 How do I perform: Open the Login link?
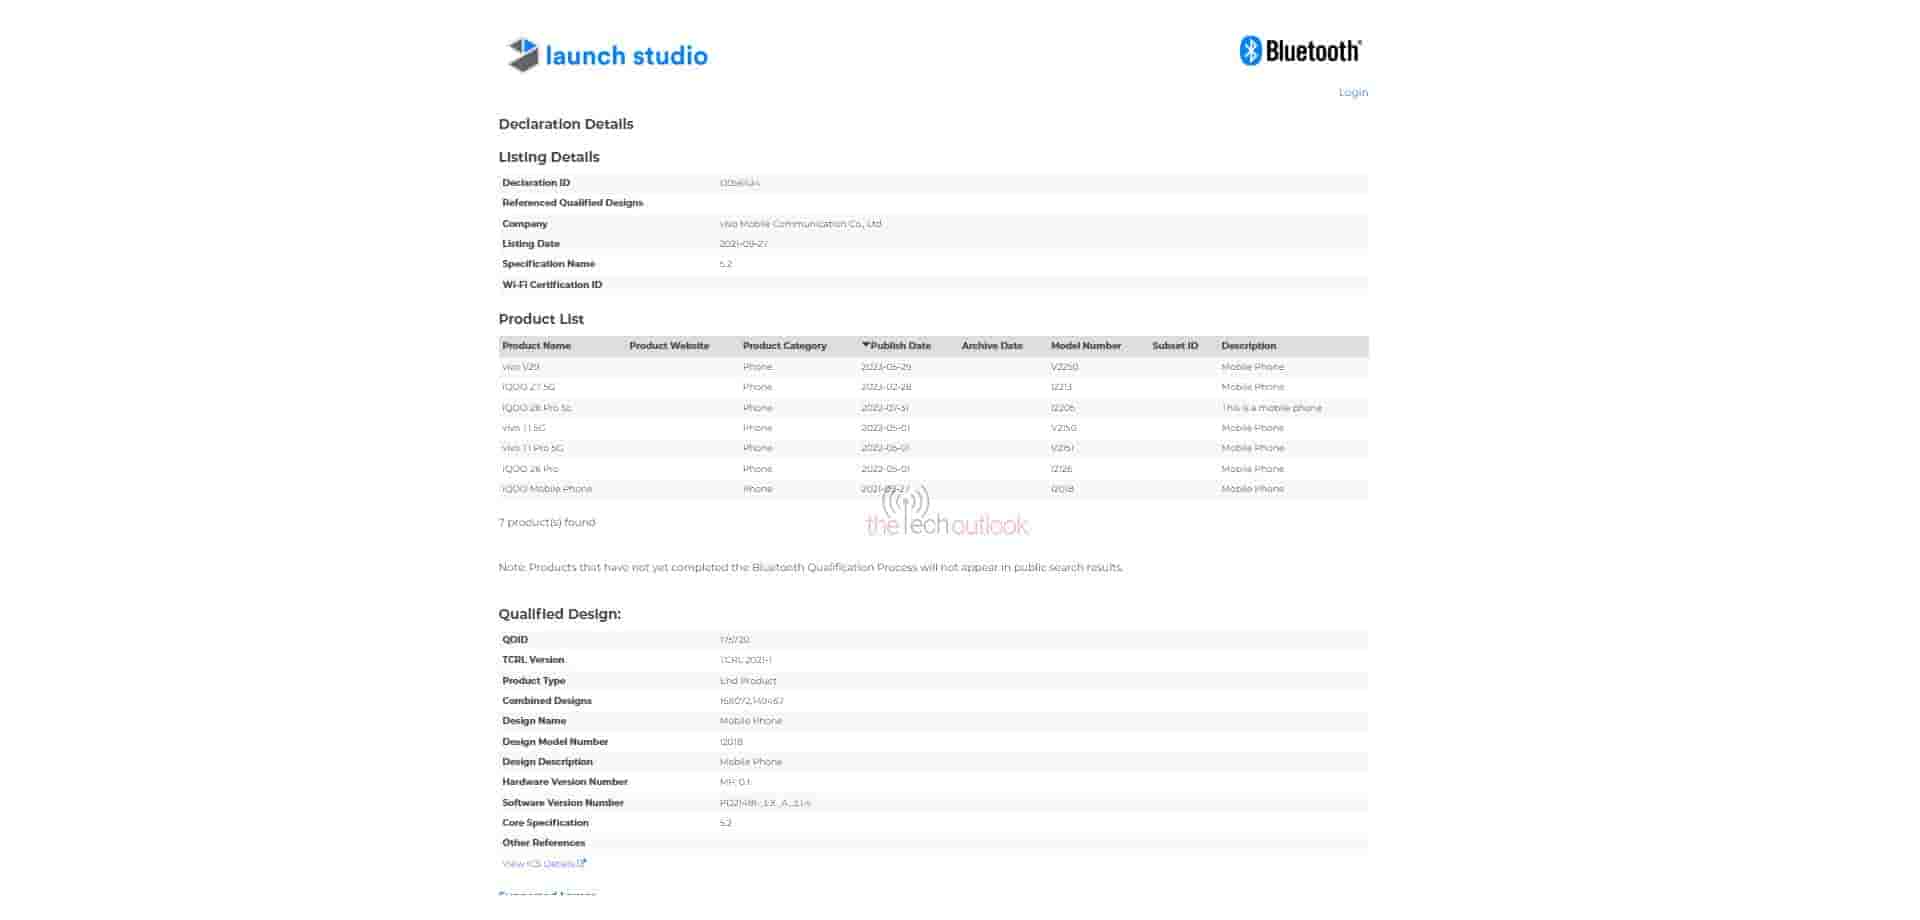1352,92
